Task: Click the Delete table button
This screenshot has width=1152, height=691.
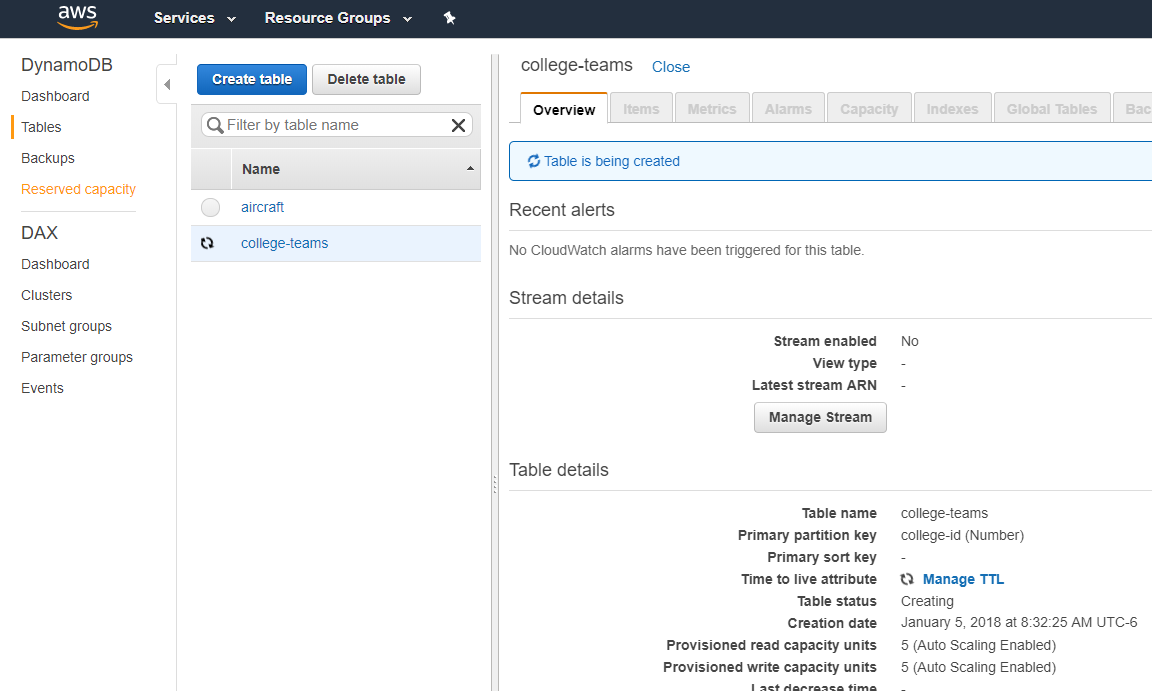Action: click(x=367, y=79)
